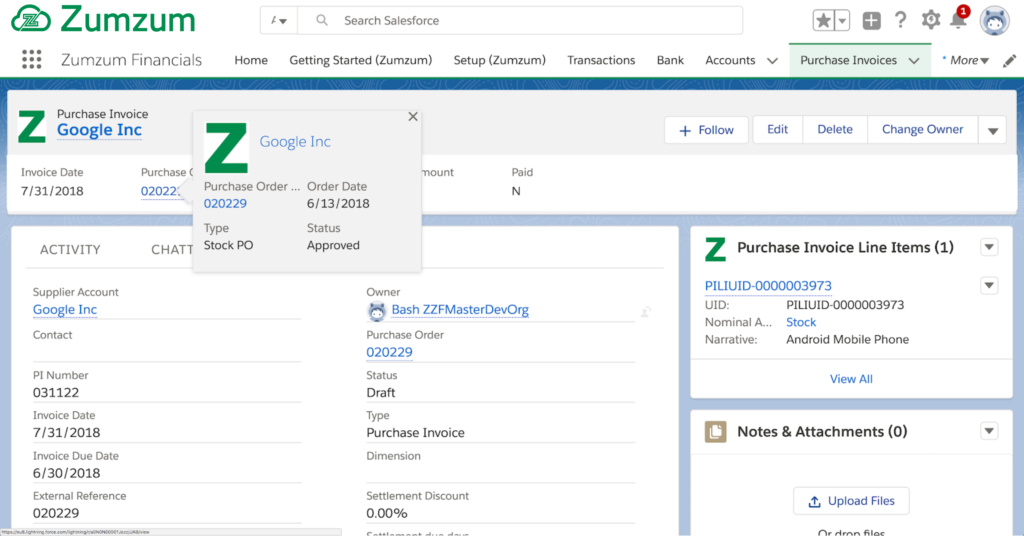Open Supplier Account Google Inc link
Viewport: 1024px width, 538px height.
pyautogui.click(x=65, y=309)
